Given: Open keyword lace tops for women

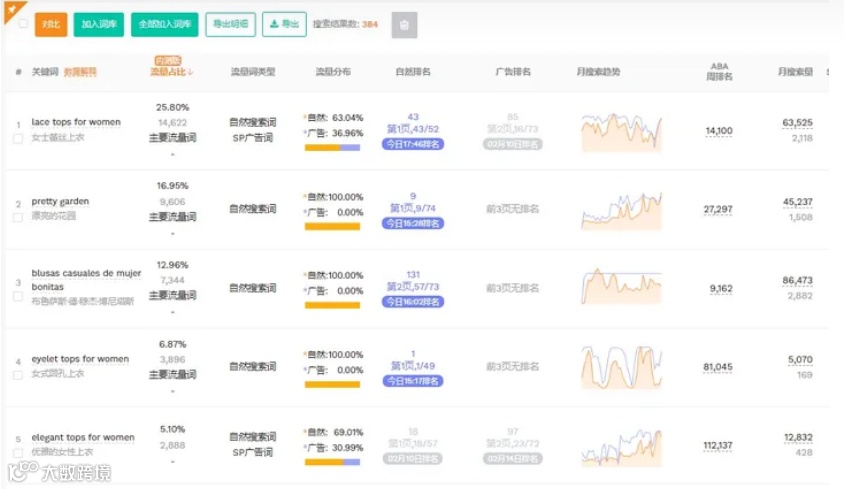Looking at the screenshot, I should [x=76, y=122].
